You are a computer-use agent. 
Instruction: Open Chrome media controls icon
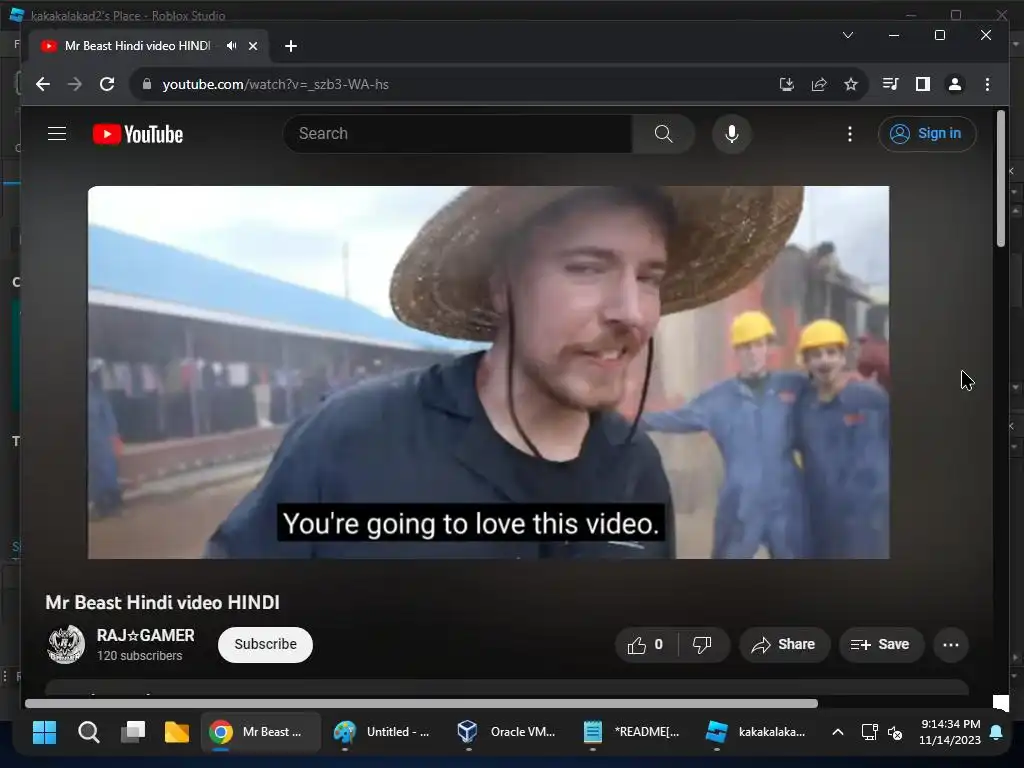tap(890, 84)
